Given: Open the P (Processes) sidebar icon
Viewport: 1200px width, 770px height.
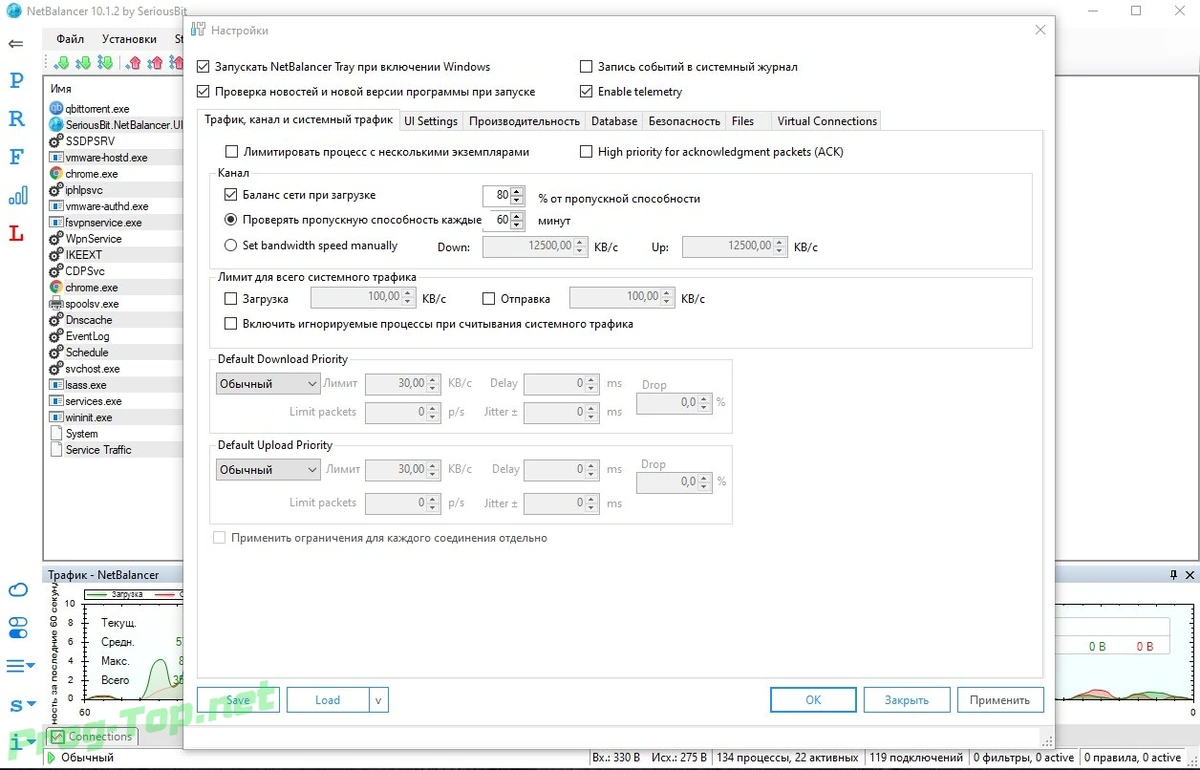Looking at the screenshot, I should click(x=16, y=81).
